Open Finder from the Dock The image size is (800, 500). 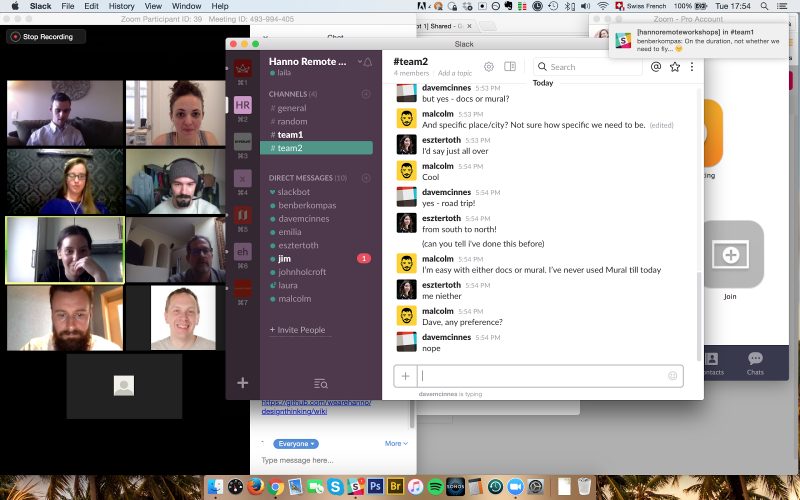[216, 486]
